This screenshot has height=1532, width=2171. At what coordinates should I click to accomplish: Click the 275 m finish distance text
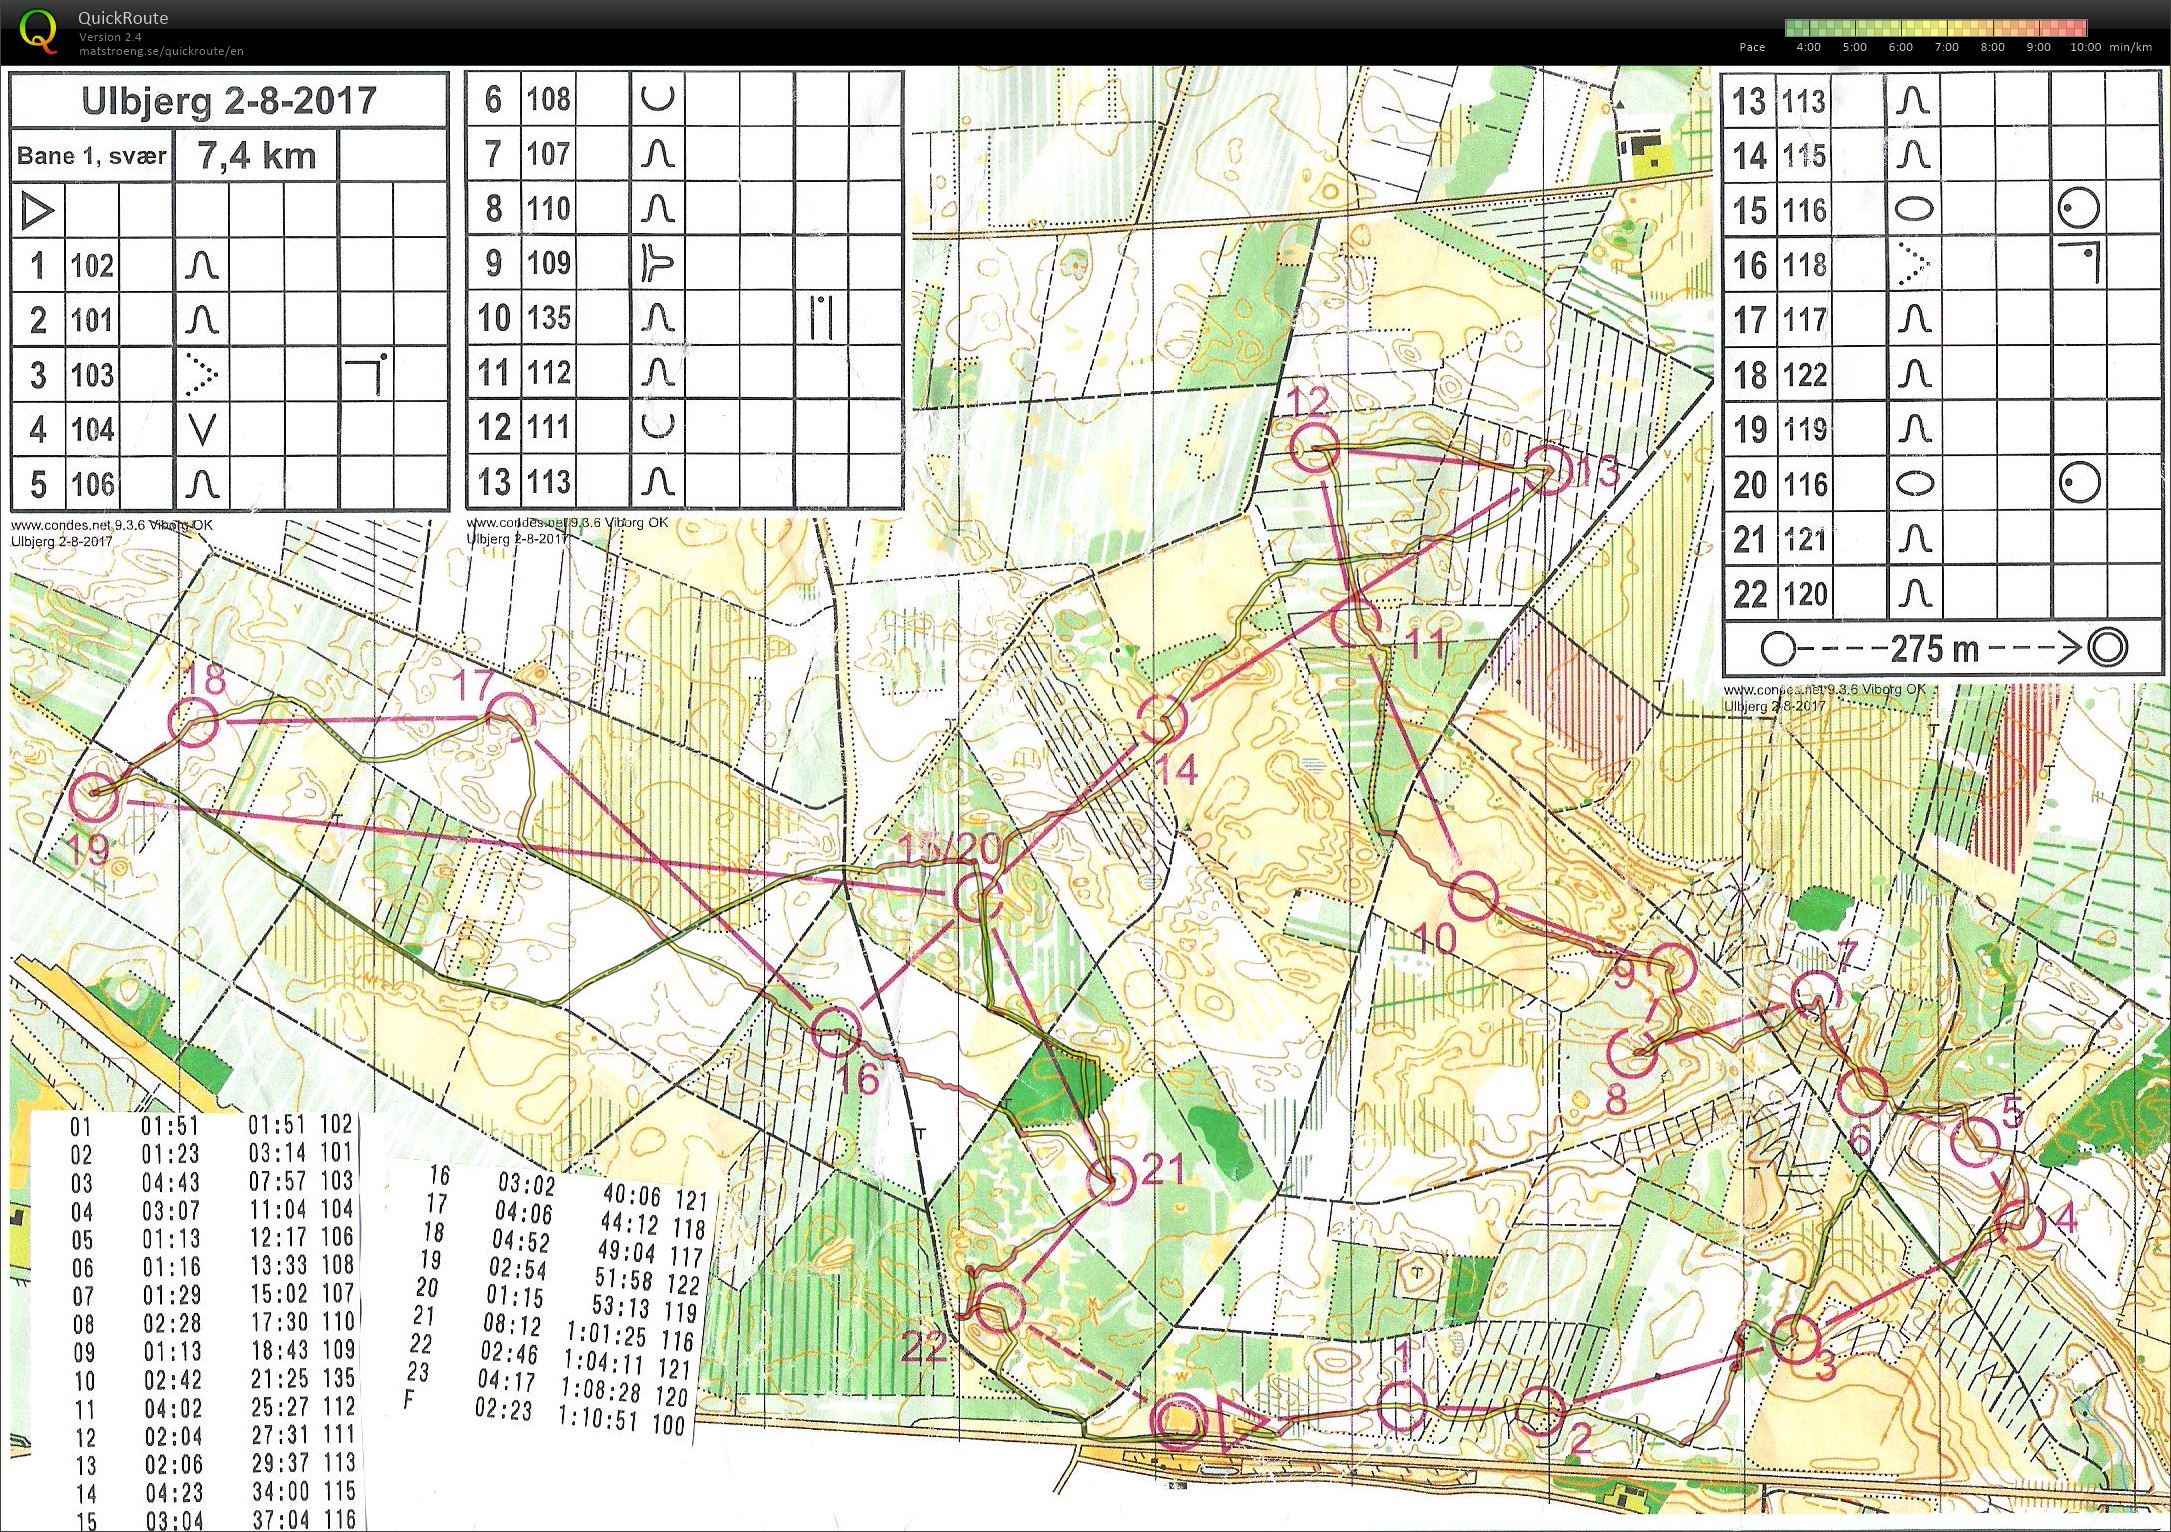tap(1934, 649)
